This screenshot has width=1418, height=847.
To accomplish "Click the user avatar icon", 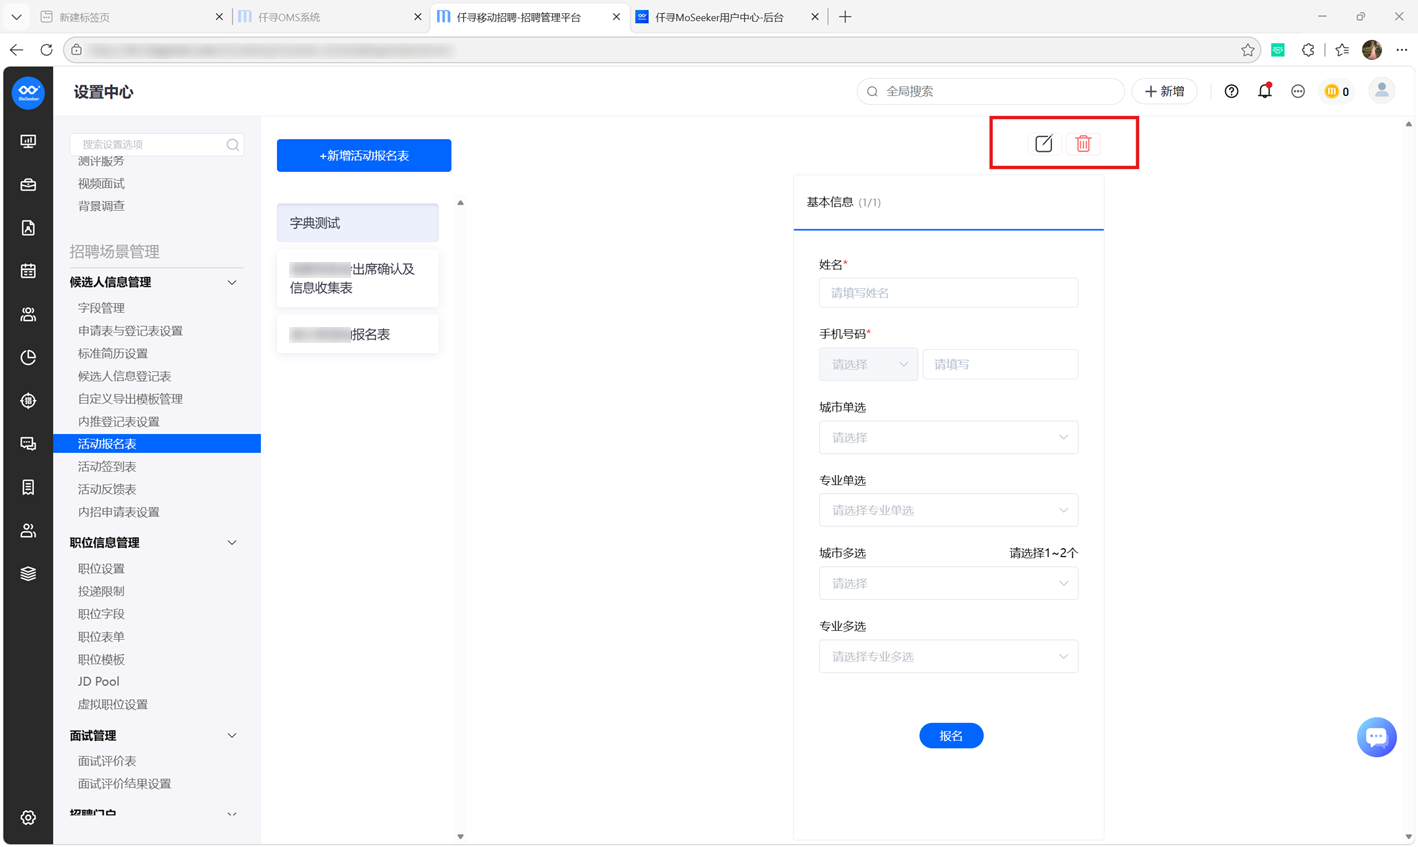I will pyautogui.click(x=1381, y=91).
